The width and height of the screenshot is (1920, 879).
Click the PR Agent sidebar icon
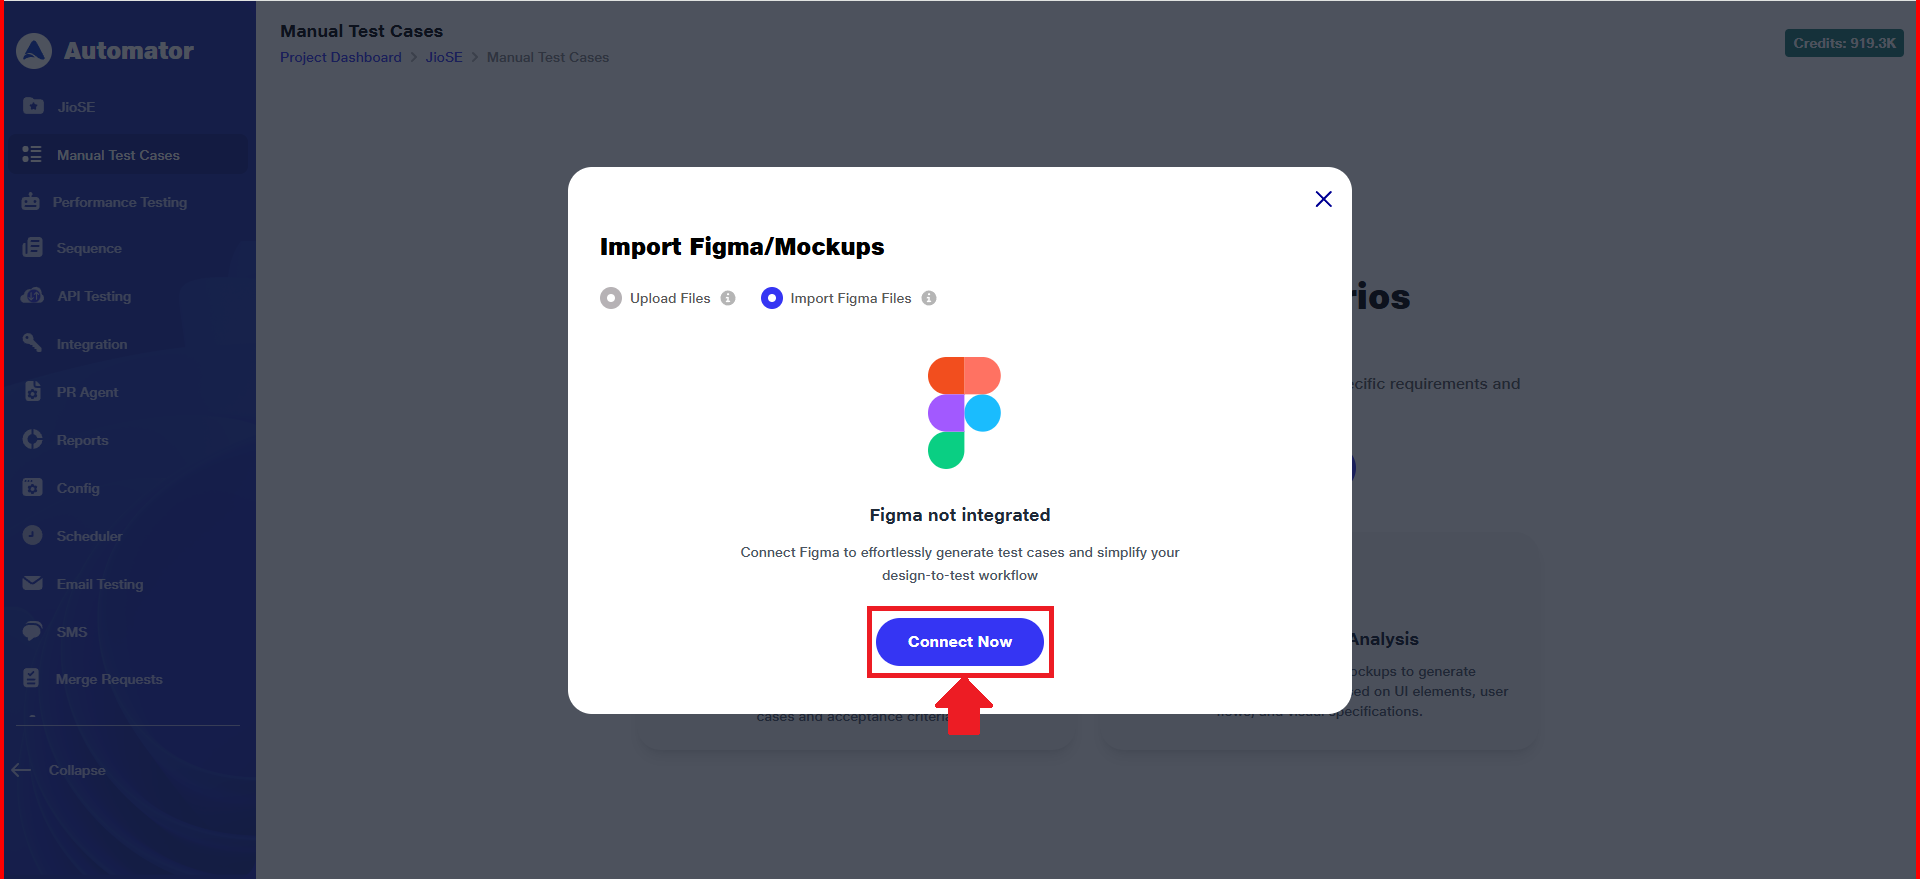[x=33, y=392]
